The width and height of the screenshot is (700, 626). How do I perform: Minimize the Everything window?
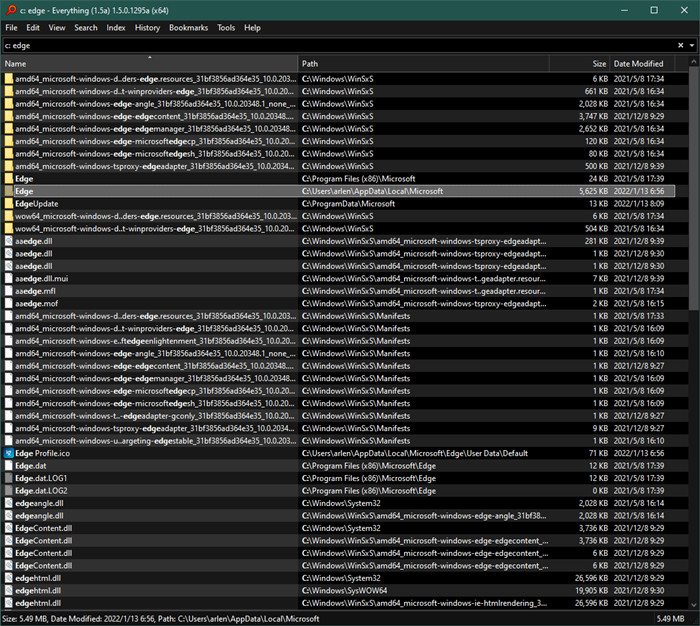click(x=625, y=10)
